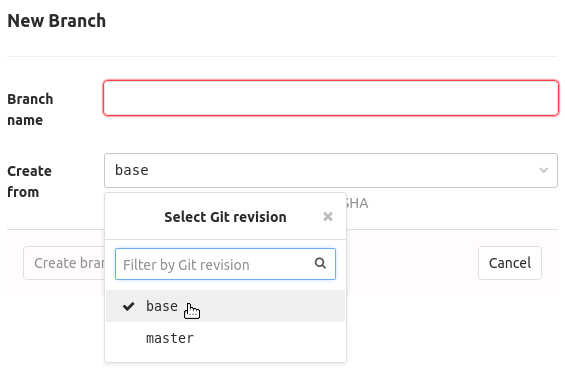Click blank row area right of master
This screenshot has height=376, width=565.
coord(269,338)
